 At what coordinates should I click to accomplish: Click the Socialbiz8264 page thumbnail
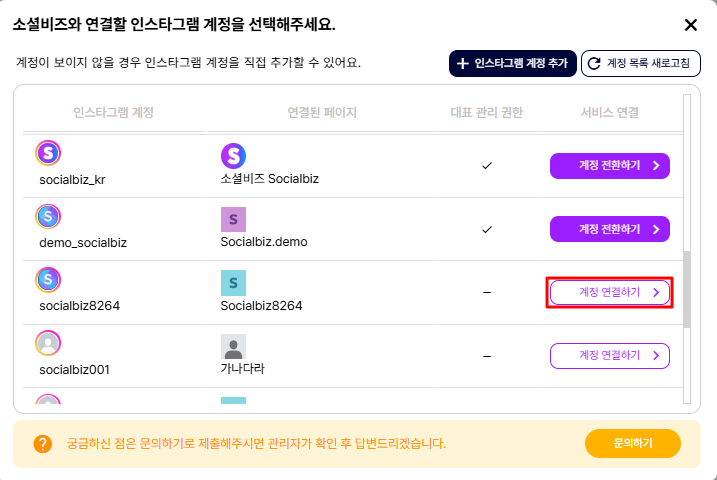pos(233,282)
